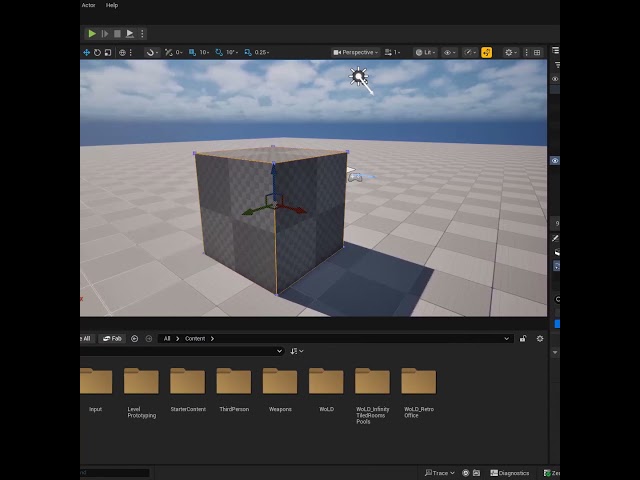Click the trace snapshot folder icon

coord(476,473)
